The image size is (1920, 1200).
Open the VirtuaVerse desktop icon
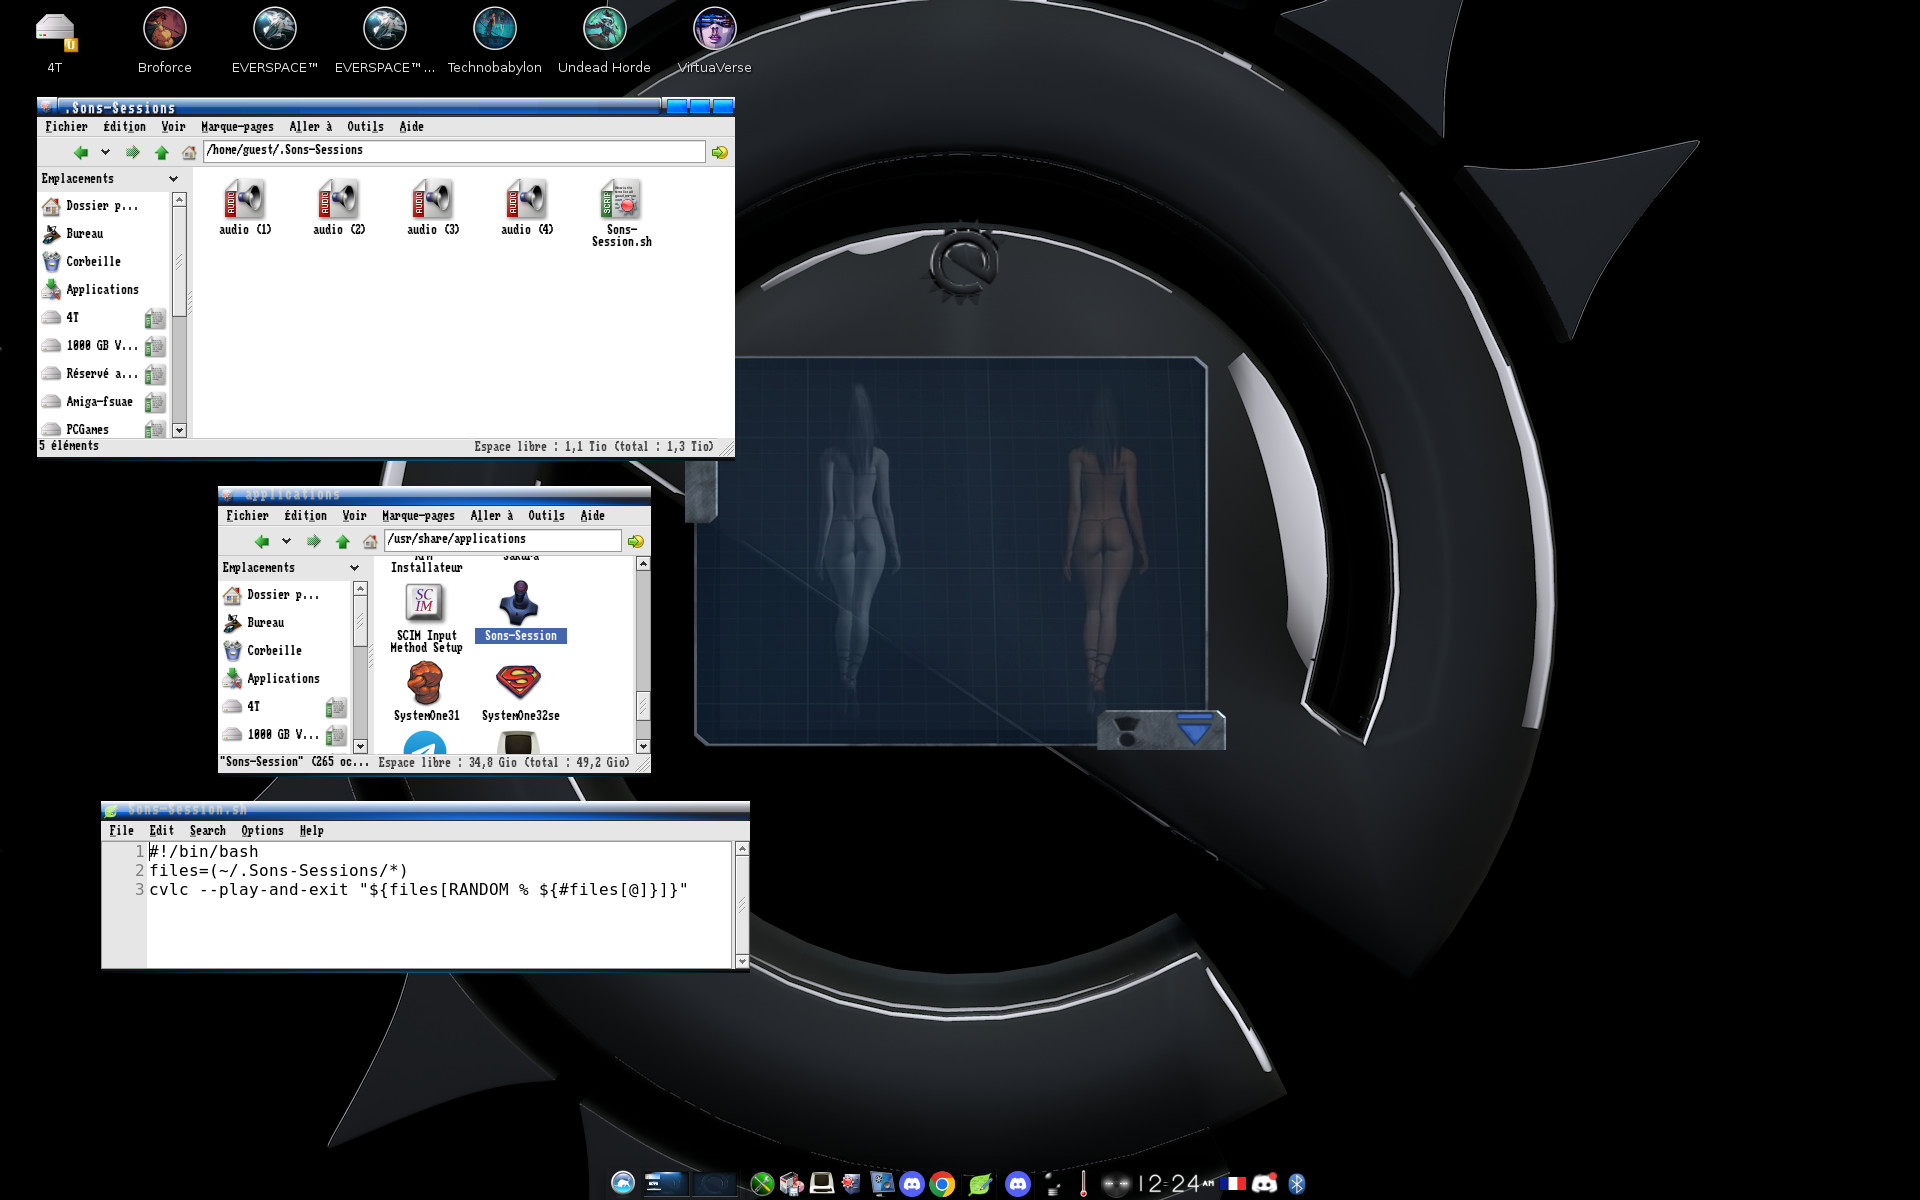tap(714, 40)
